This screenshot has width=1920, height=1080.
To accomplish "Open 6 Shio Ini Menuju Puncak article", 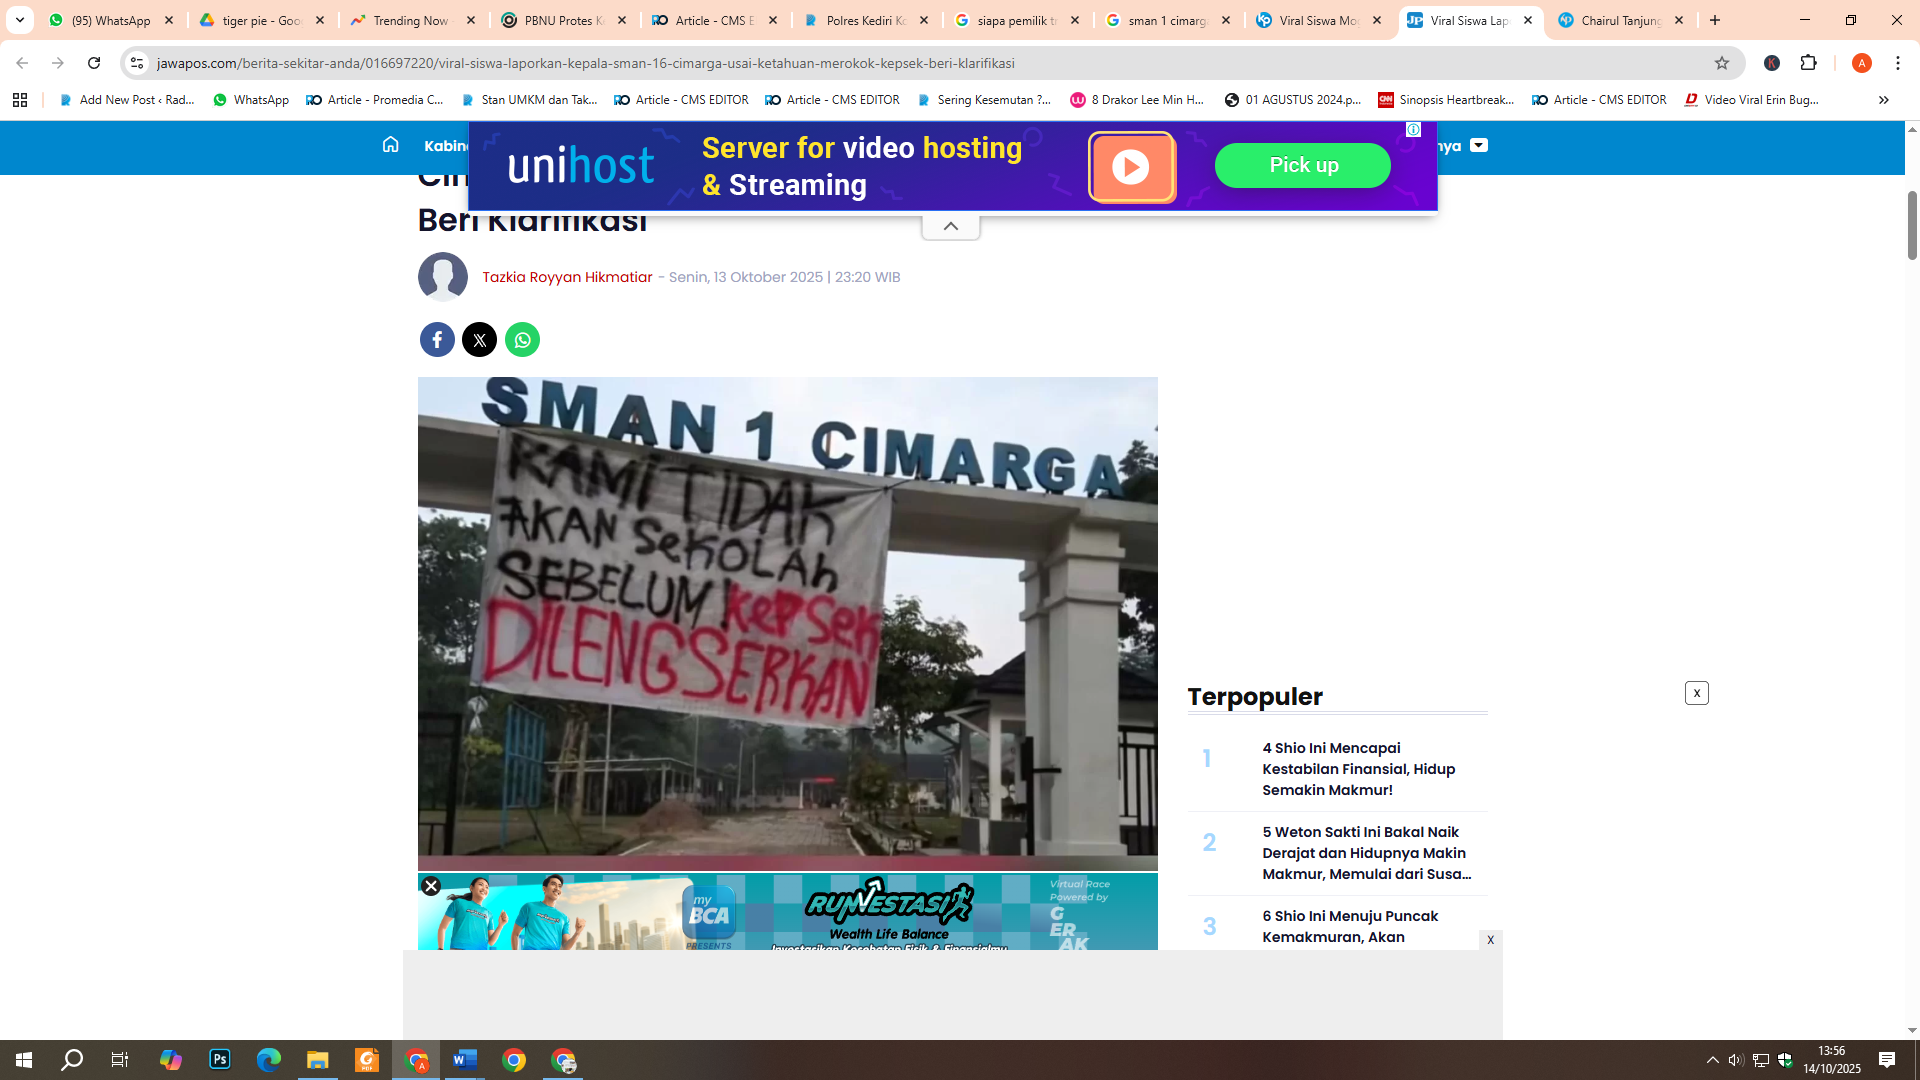I will 1351,926.
